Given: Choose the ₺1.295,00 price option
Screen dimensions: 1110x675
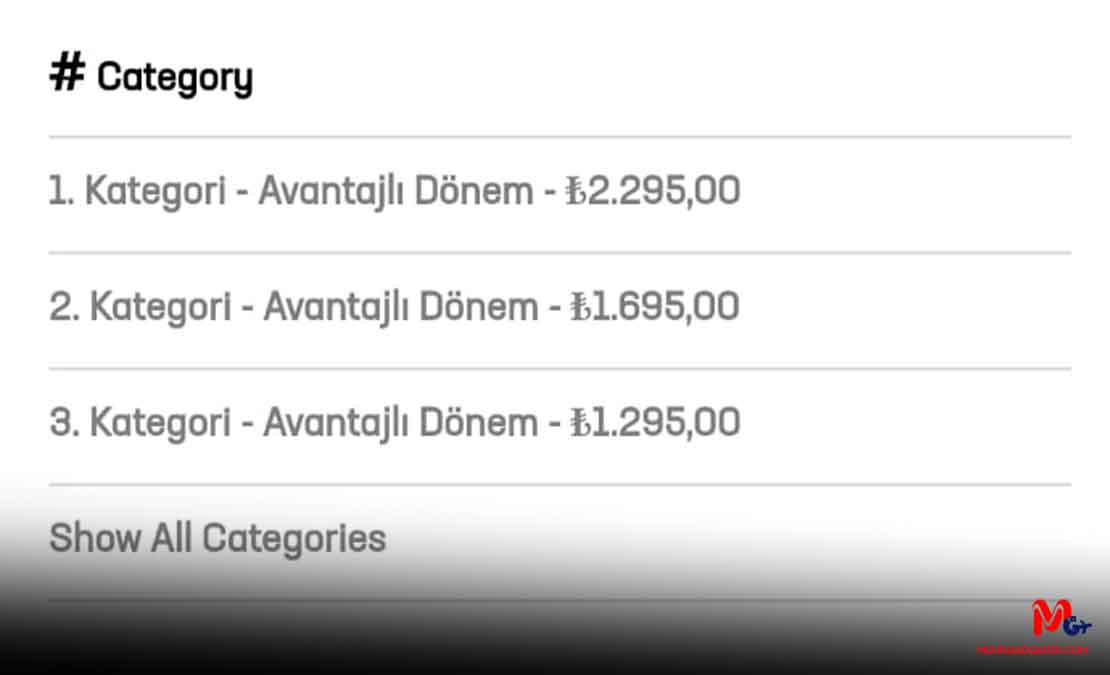Looking at the screenshot, I should 655,424.
